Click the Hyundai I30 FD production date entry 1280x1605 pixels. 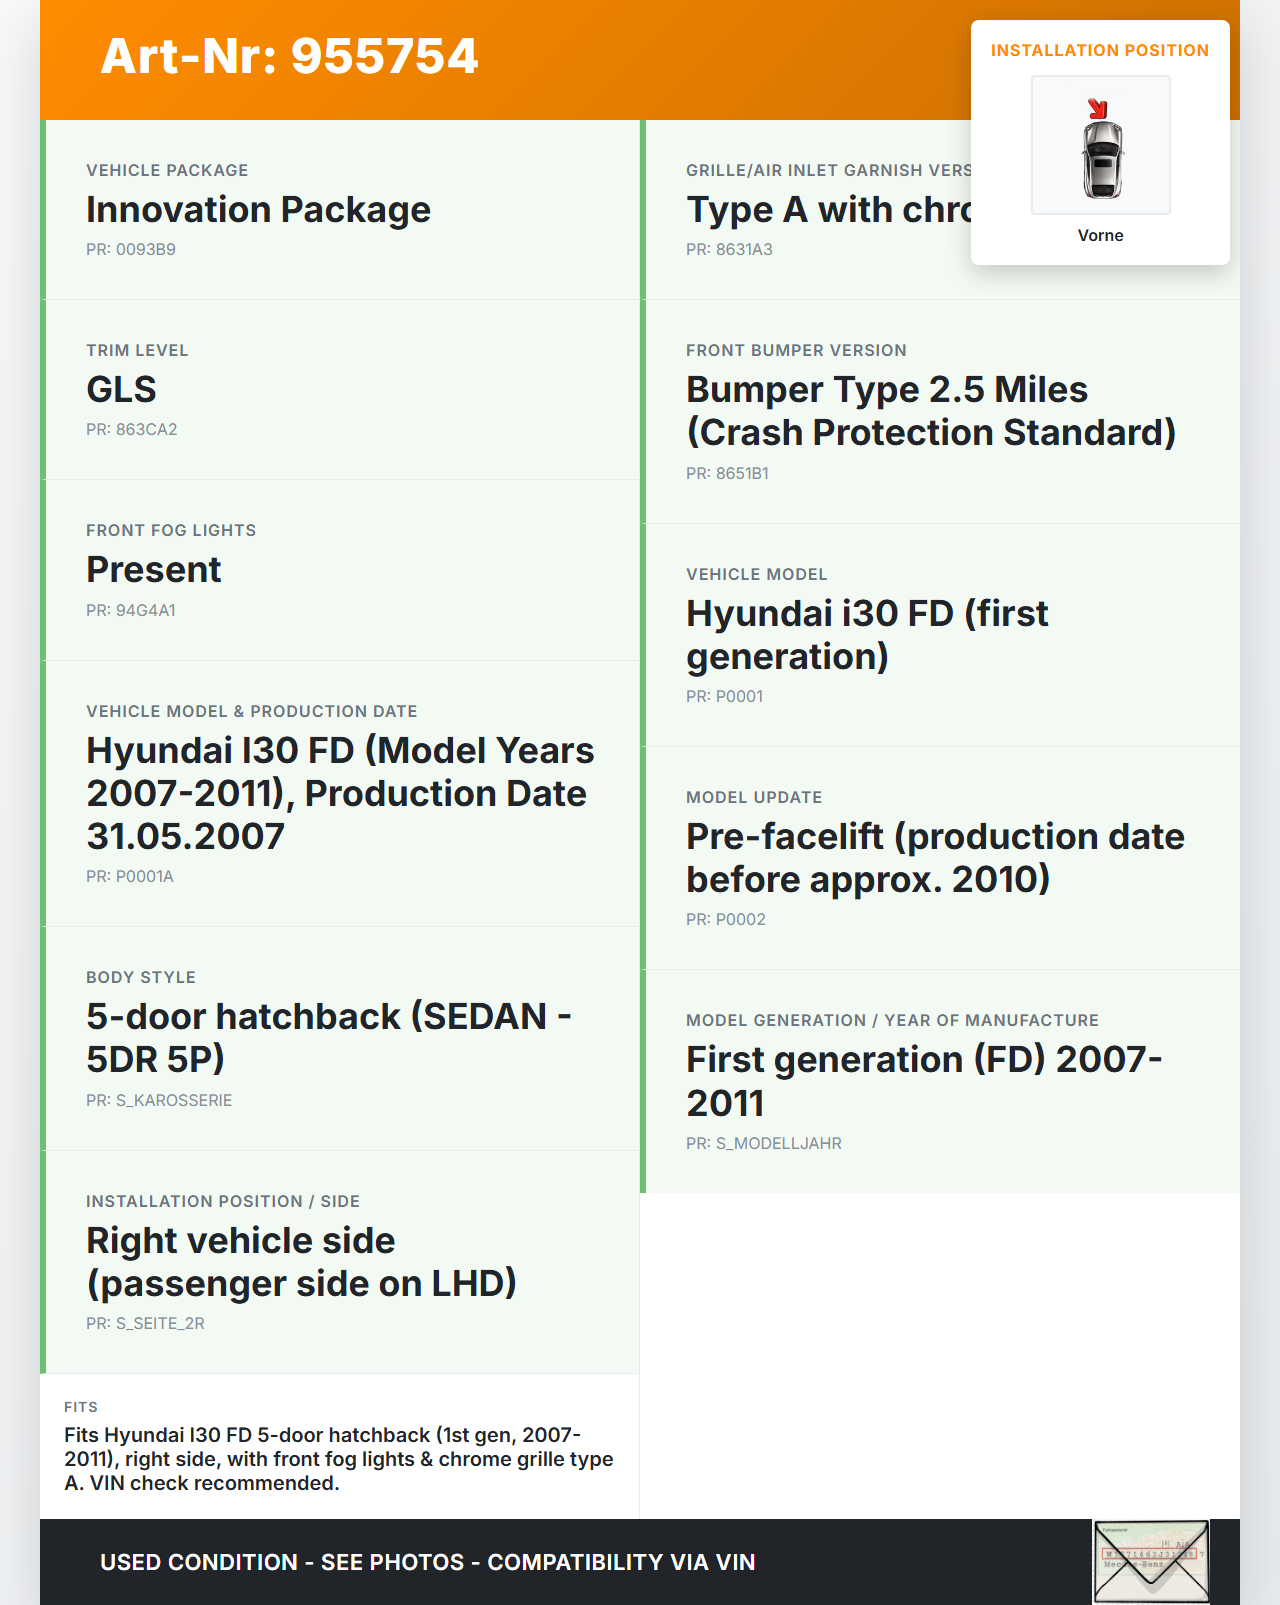tap(340, 793)
